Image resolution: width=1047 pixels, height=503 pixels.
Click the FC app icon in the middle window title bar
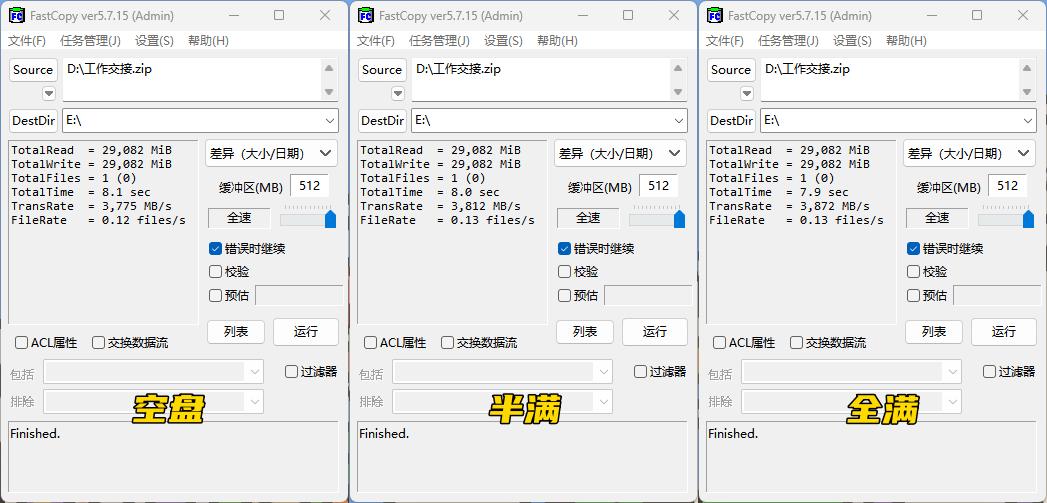pos(365,15)
